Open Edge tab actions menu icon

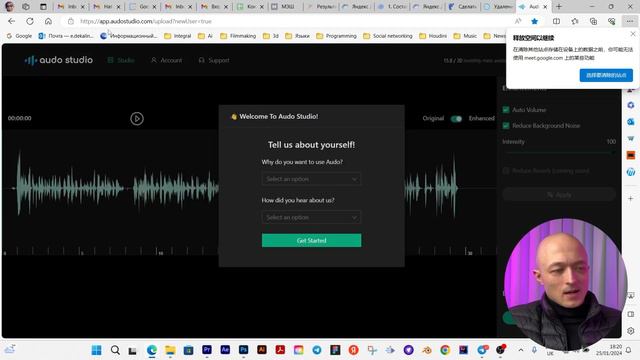click(x=43, y=7)
